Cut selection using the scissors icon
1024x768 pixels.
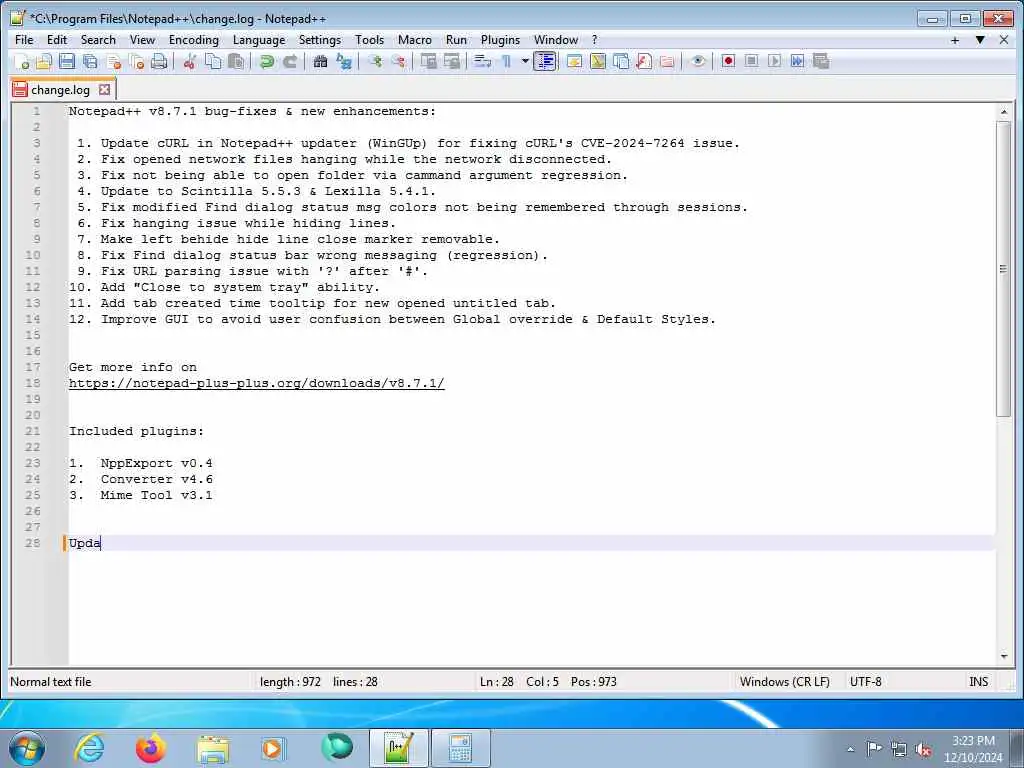click(x=190, y=61)
